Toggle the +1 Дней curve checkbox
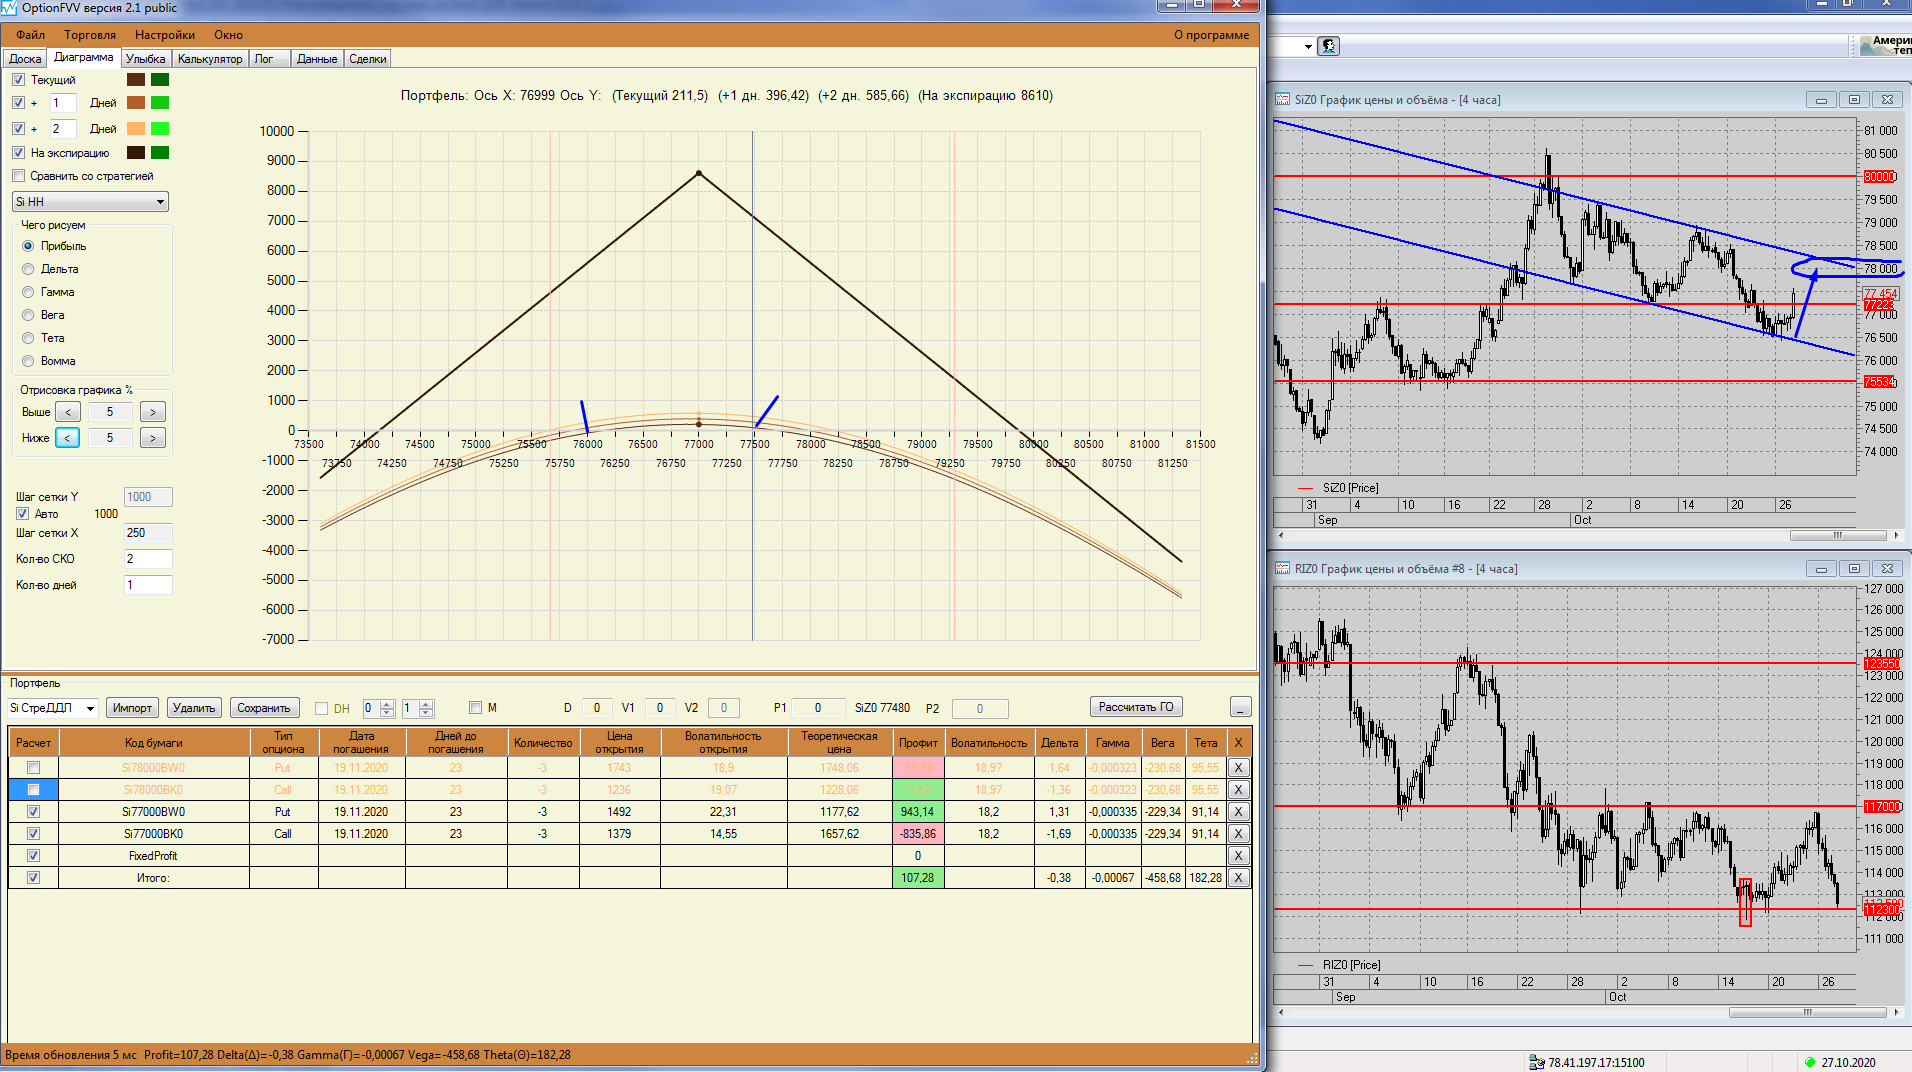Image resolution: width=1912 pixels, height=1072 pixels. 19,103
